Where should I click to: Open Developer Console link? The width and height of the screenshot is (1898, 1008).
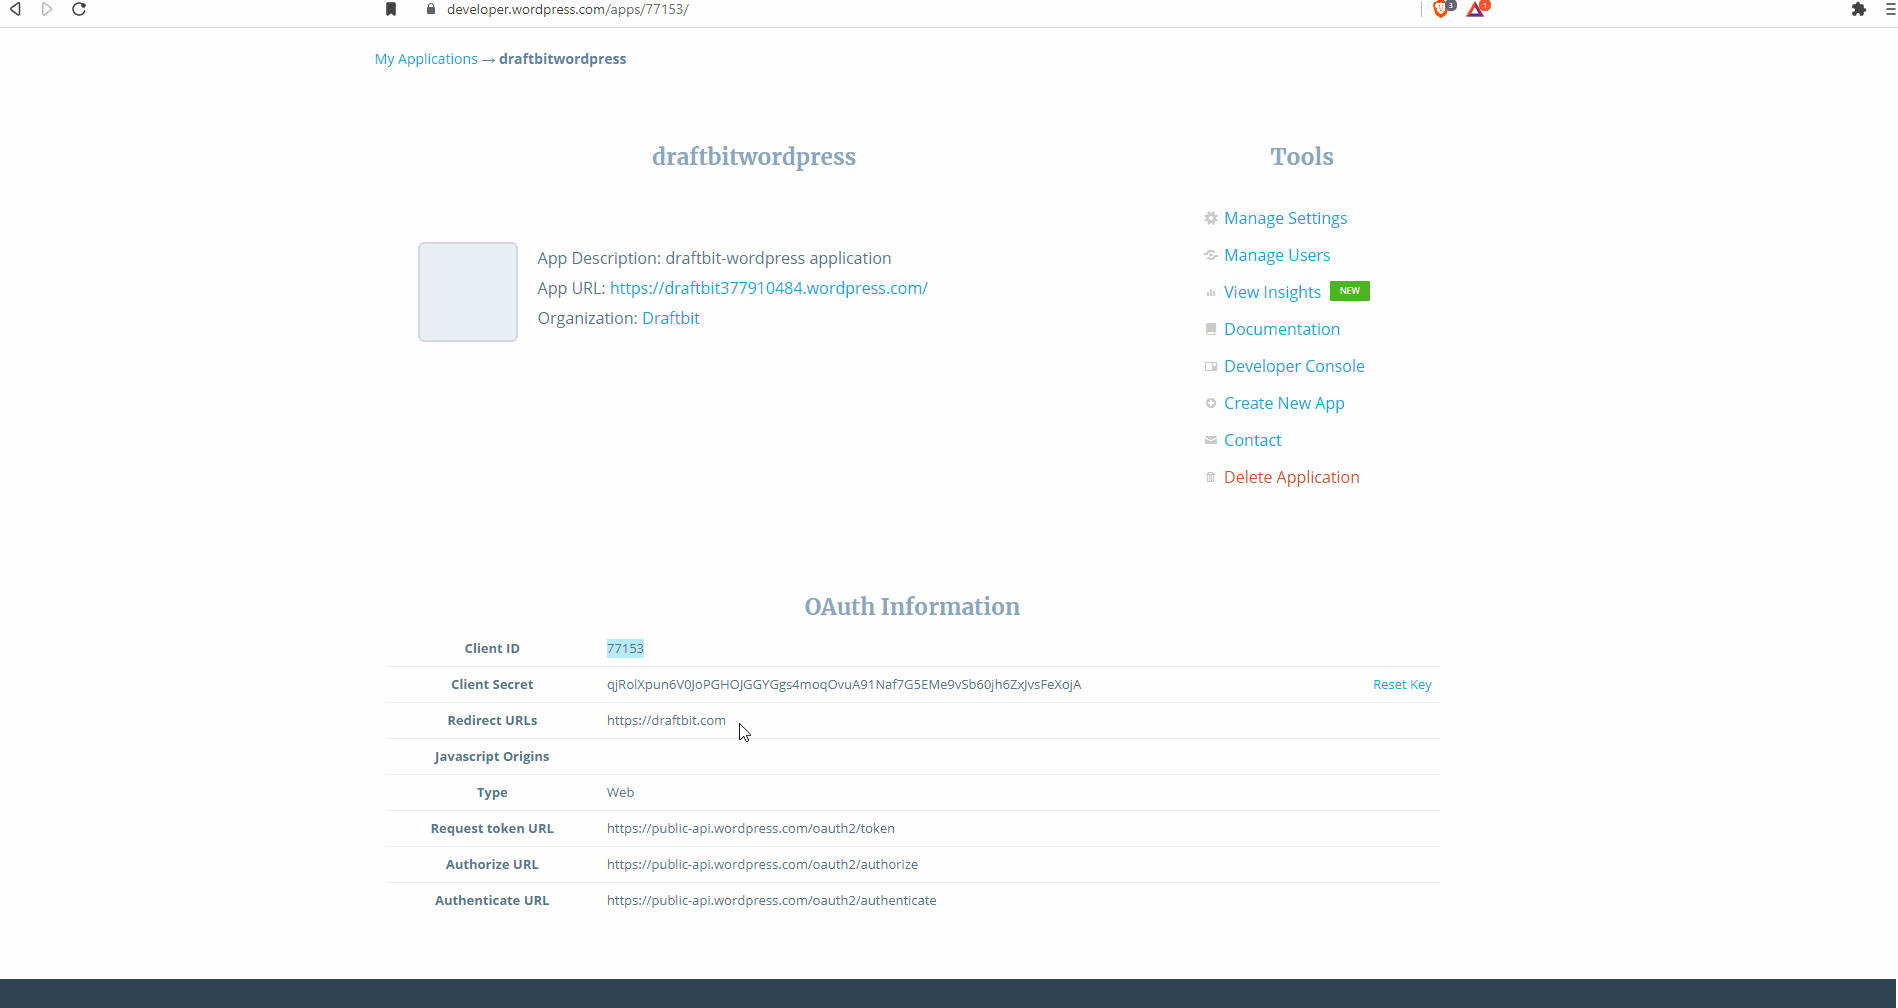[x=1294, y=366]
